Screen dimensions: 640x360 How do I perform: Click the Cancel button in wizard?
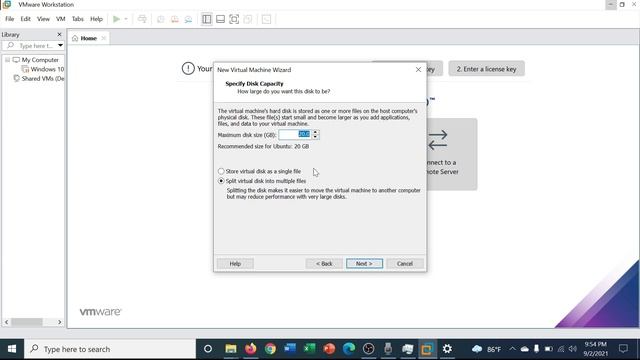click(405, 264)
